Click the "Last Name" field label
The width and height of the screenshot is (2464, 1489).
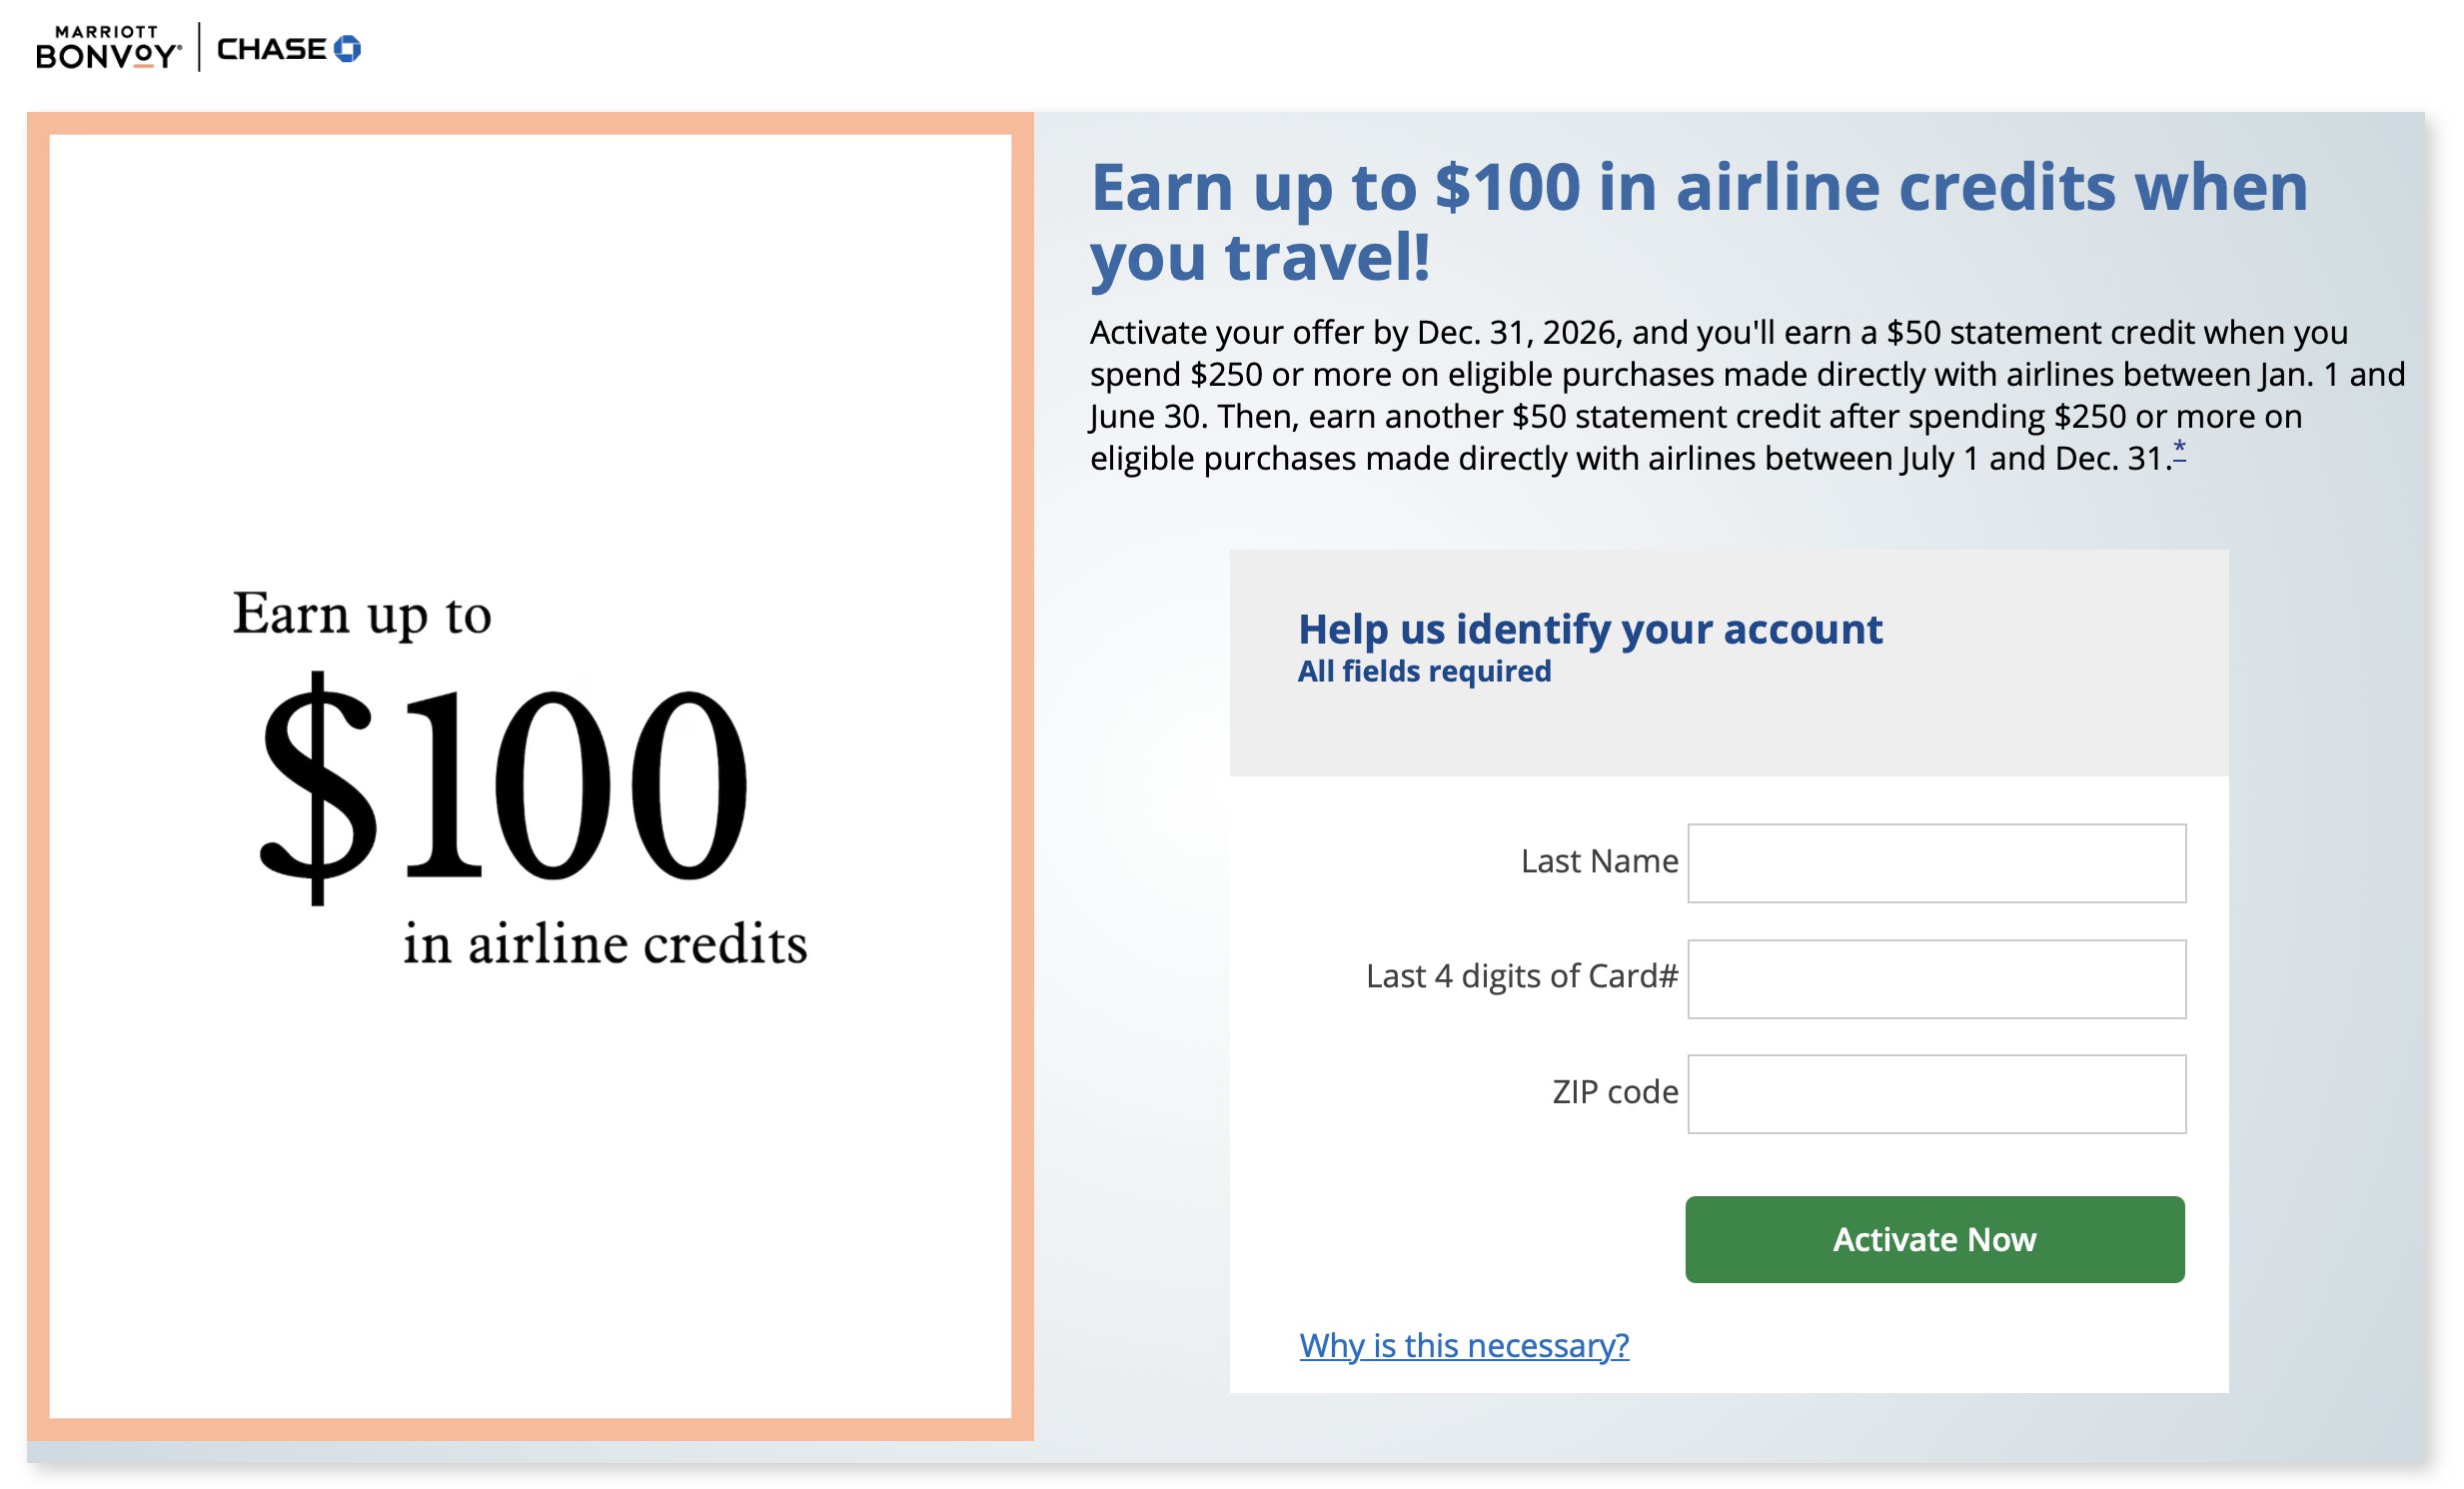point(1599,861)
